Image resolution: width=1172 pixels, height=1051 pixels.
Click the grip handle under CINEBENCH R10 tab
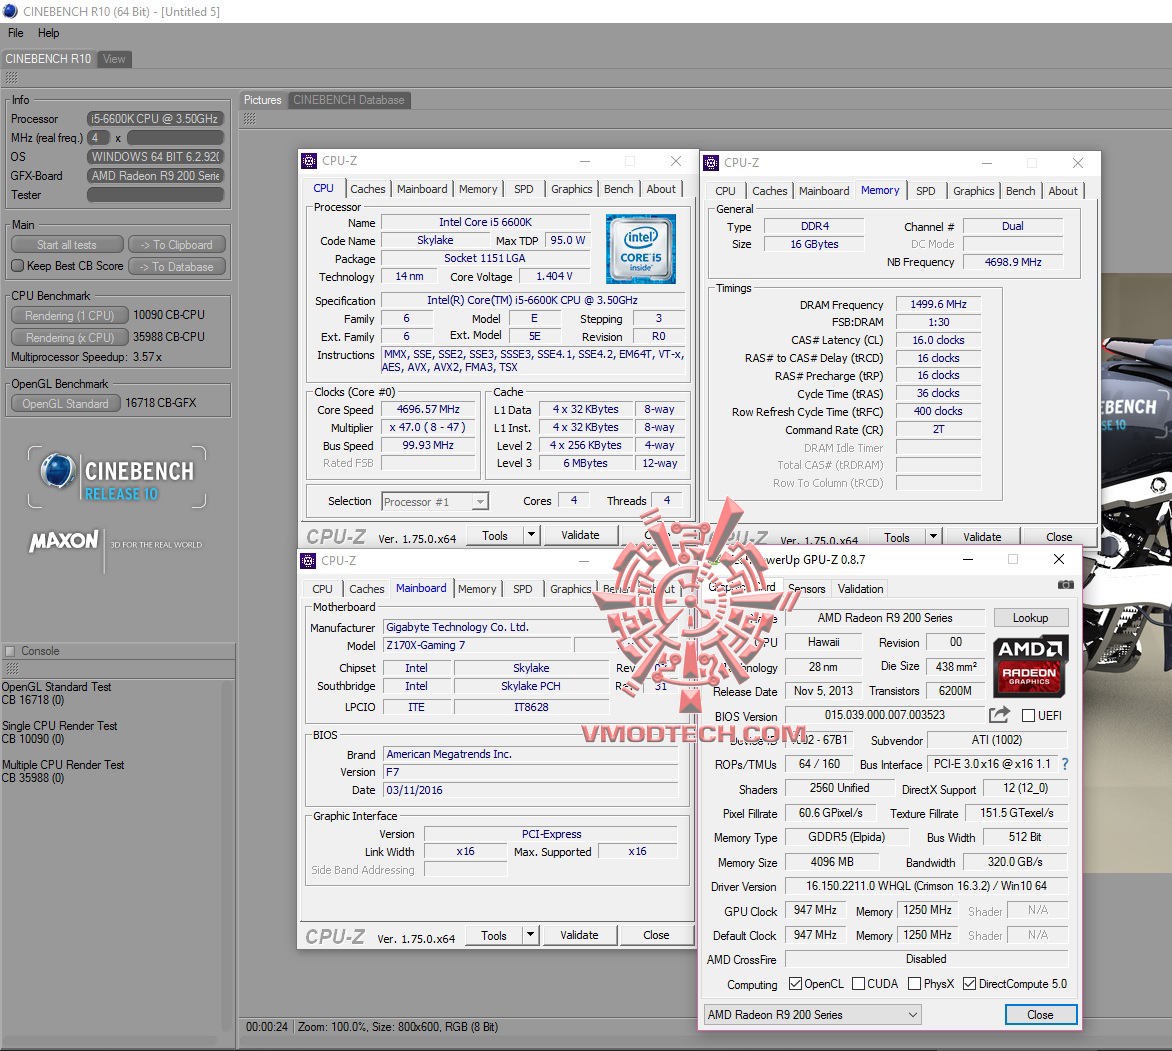click(11, 78)
